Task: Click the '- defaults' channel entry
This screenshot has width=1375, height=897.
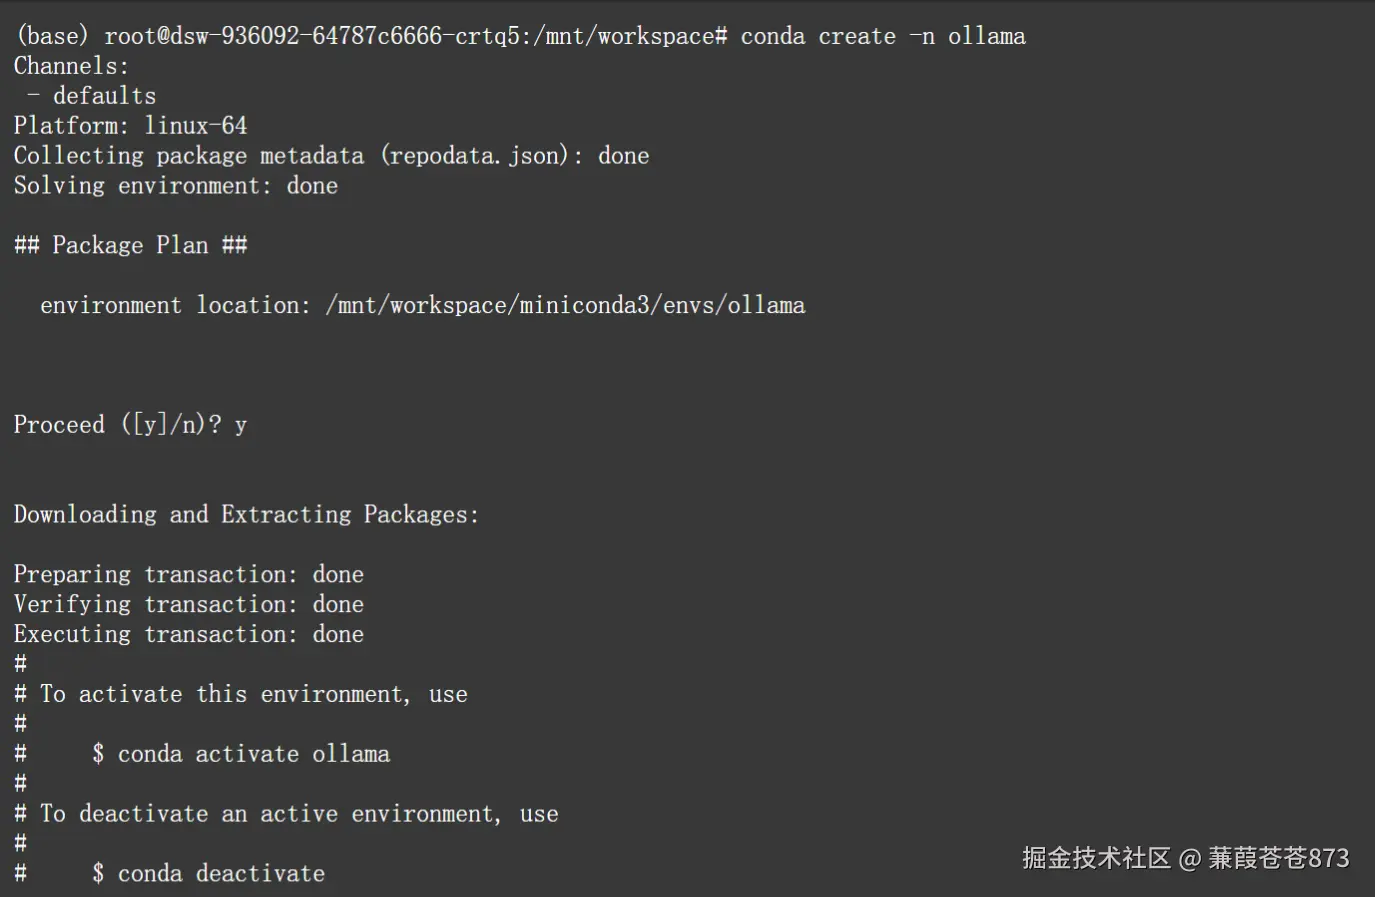Action: point(92,96)
